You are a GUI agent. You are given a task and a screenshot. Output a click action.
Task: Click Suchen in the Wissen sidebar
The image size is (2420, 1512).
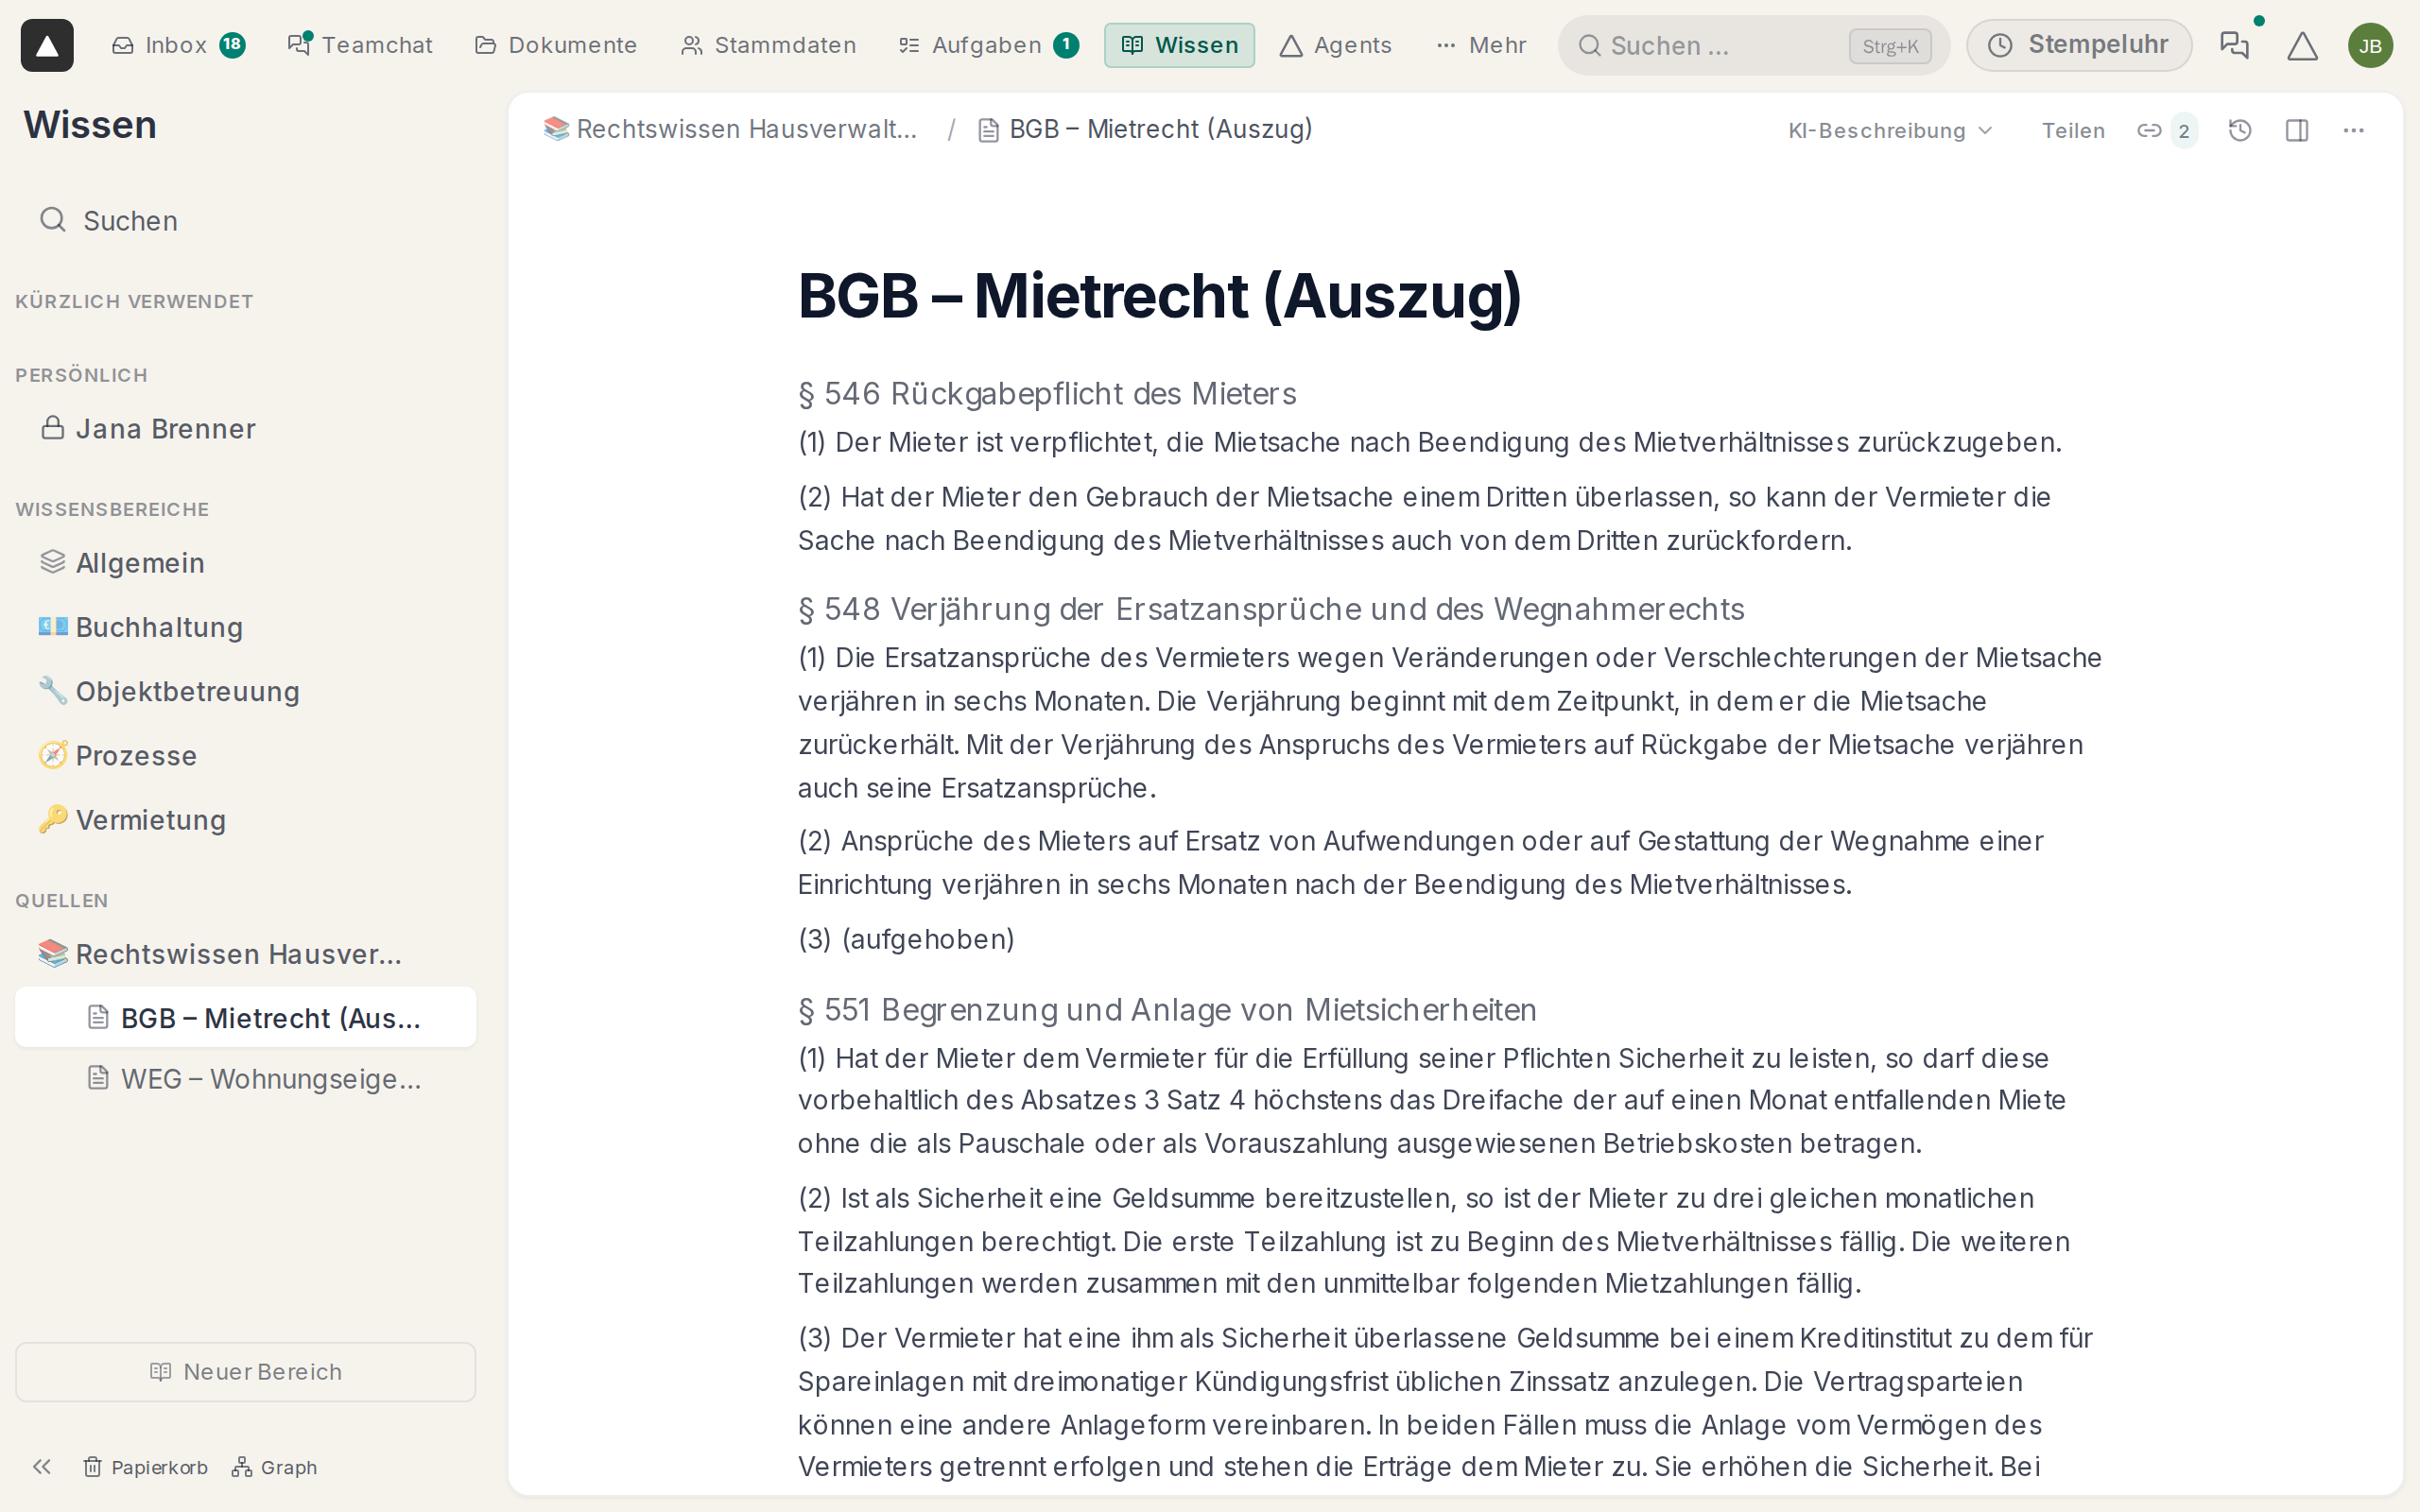tap(245, 220)
